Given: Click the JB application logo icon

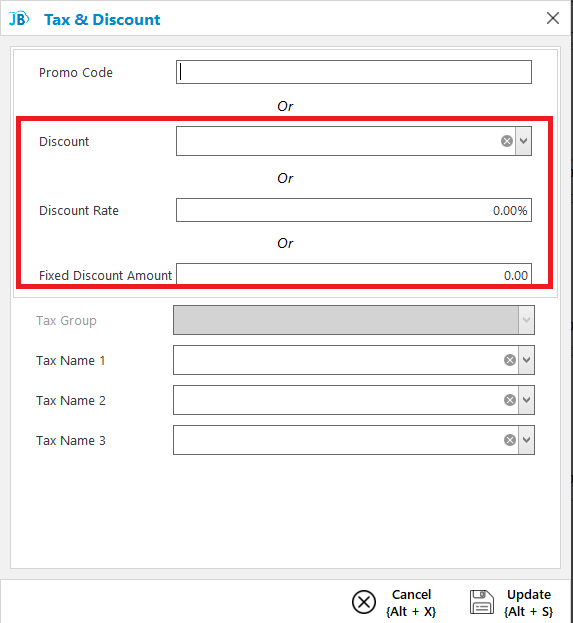Looking at the screenshot, I should (19, 19).
